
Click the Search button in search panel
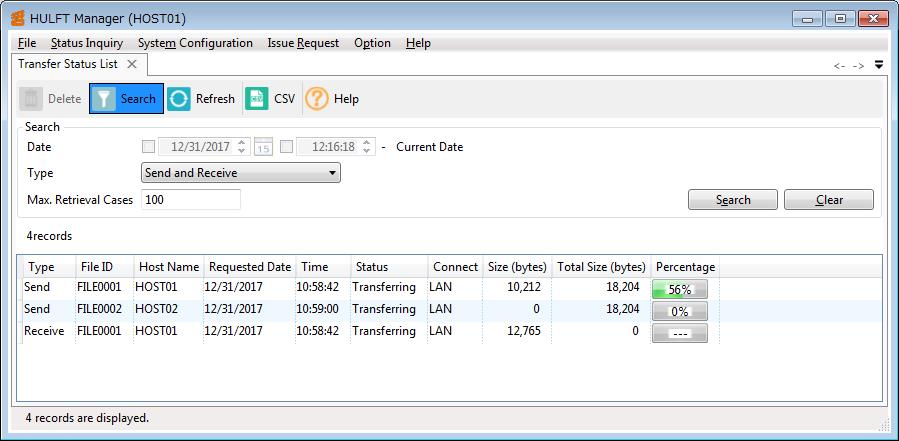(733, 200)
